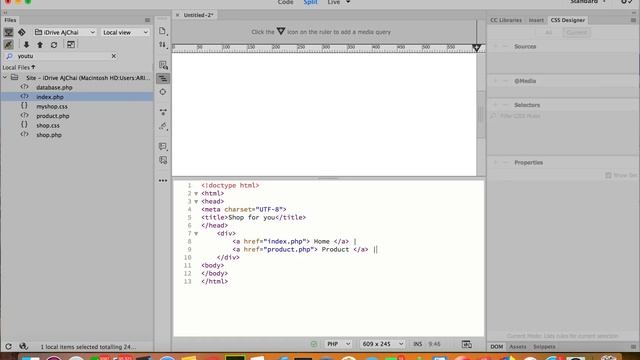This screenshot has height=360, width=640.
Task: Click the green no-errors status icon
Action: click(x=313, y=344)
